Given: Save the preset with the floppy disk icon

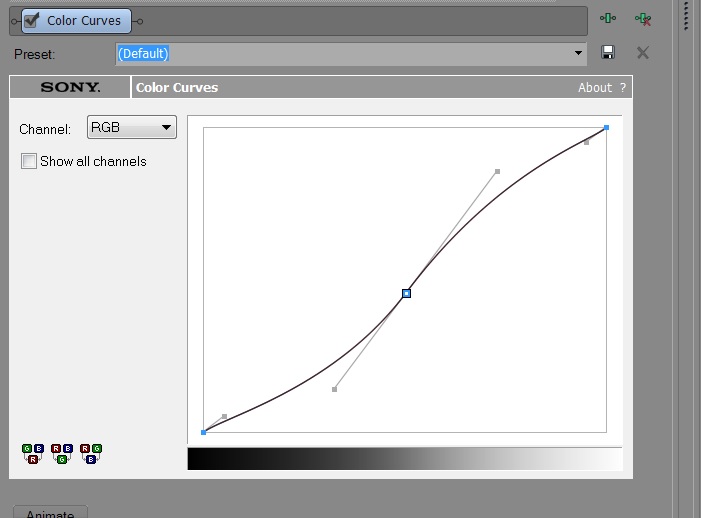Looking at the screenshot, I should 608,53.
